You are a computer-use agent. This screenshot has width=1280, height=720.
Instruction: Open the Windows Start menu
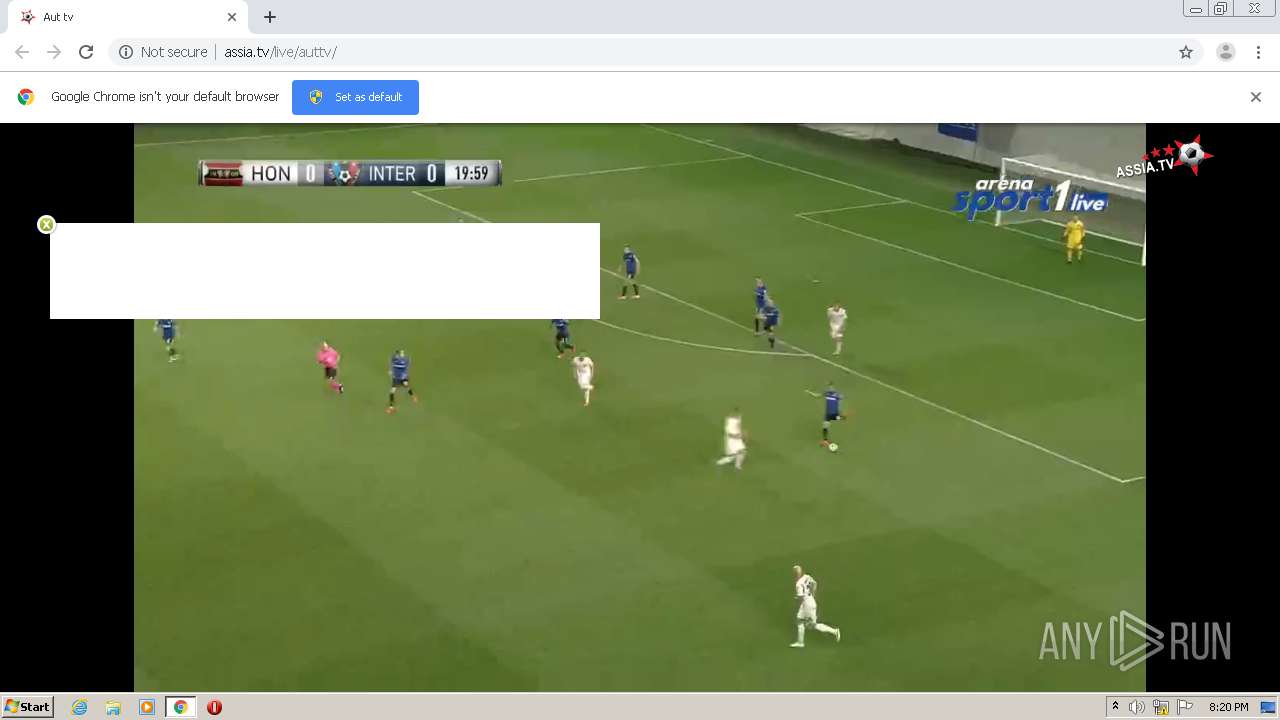coord(27,707)
